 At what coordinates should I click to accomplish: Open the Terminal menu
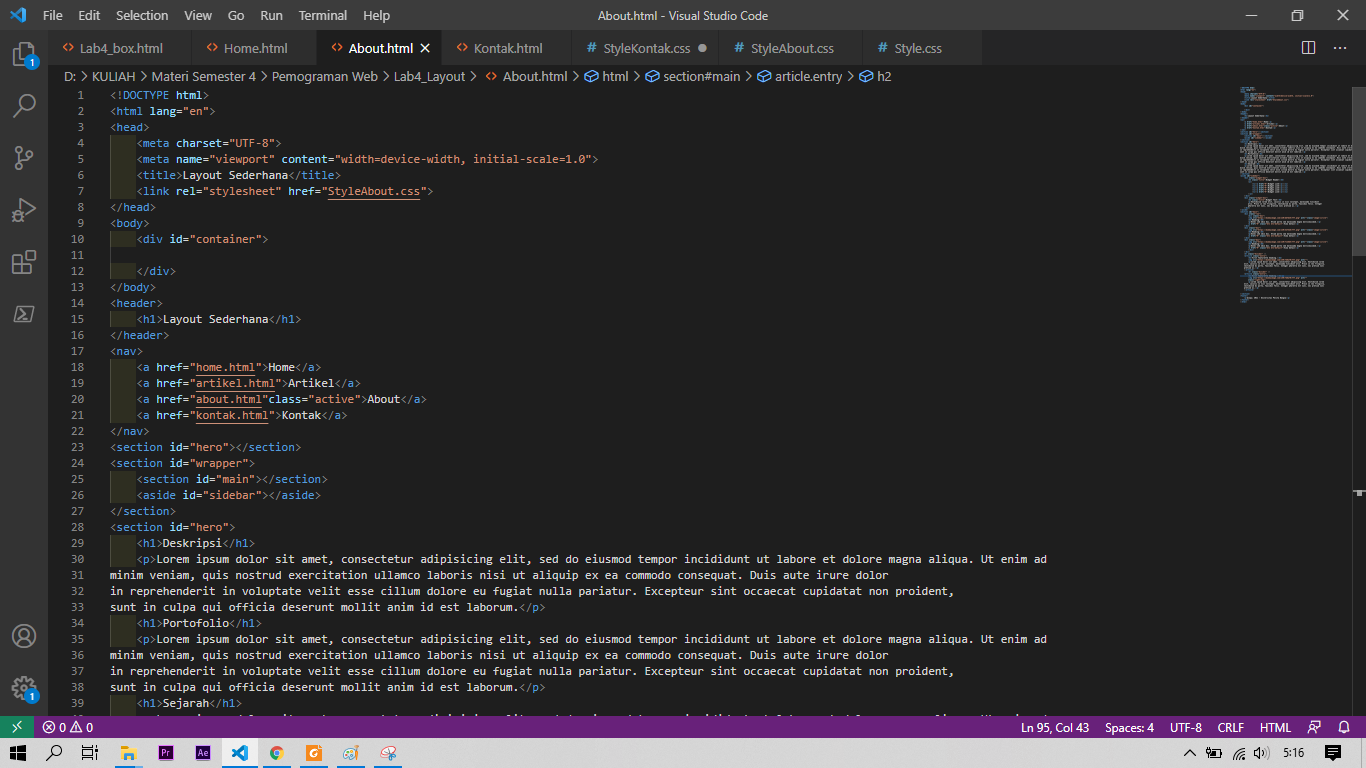322,15
